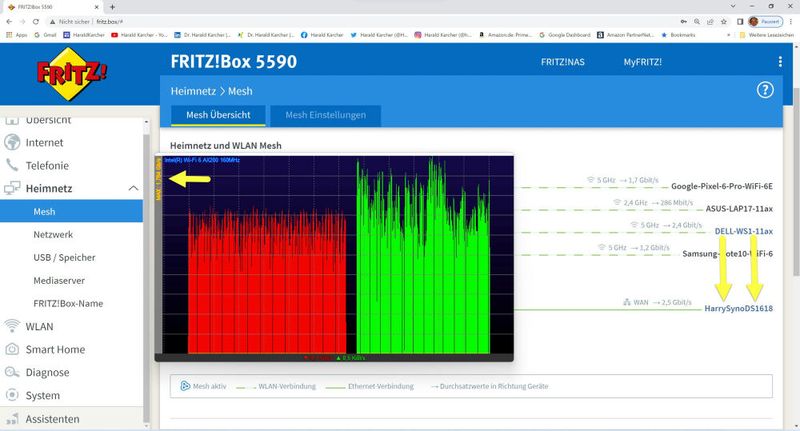Click the Diagnose magnifier icon

tap(12, 372)
